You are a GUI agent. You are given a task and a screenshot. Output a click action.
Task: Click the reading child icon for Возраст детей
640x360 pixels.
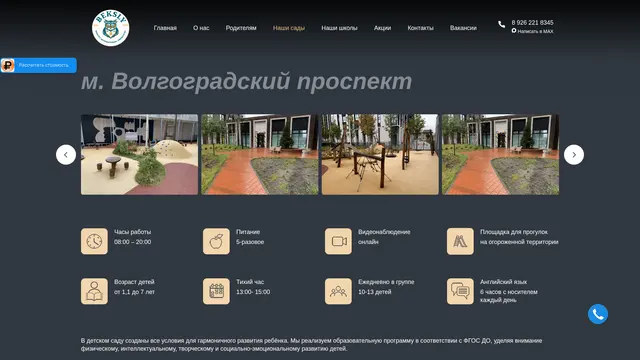(x=94, y=291)
